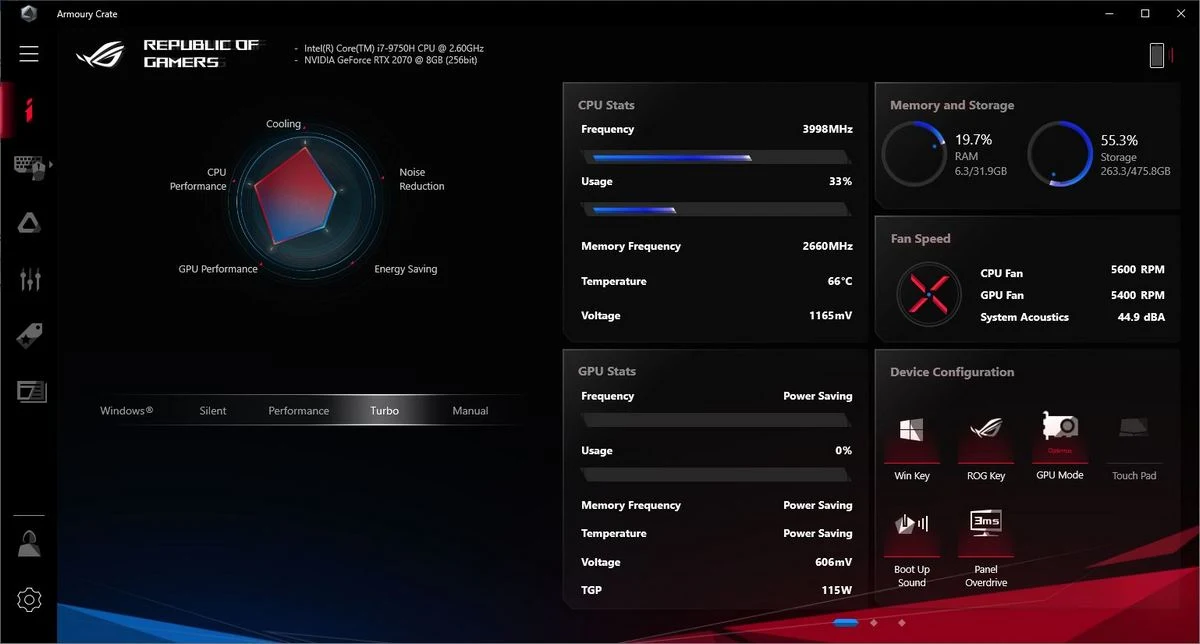Click the 3998MHz frequency value
This screenshot has height=644, width=1200.
(x=827, y=129)
